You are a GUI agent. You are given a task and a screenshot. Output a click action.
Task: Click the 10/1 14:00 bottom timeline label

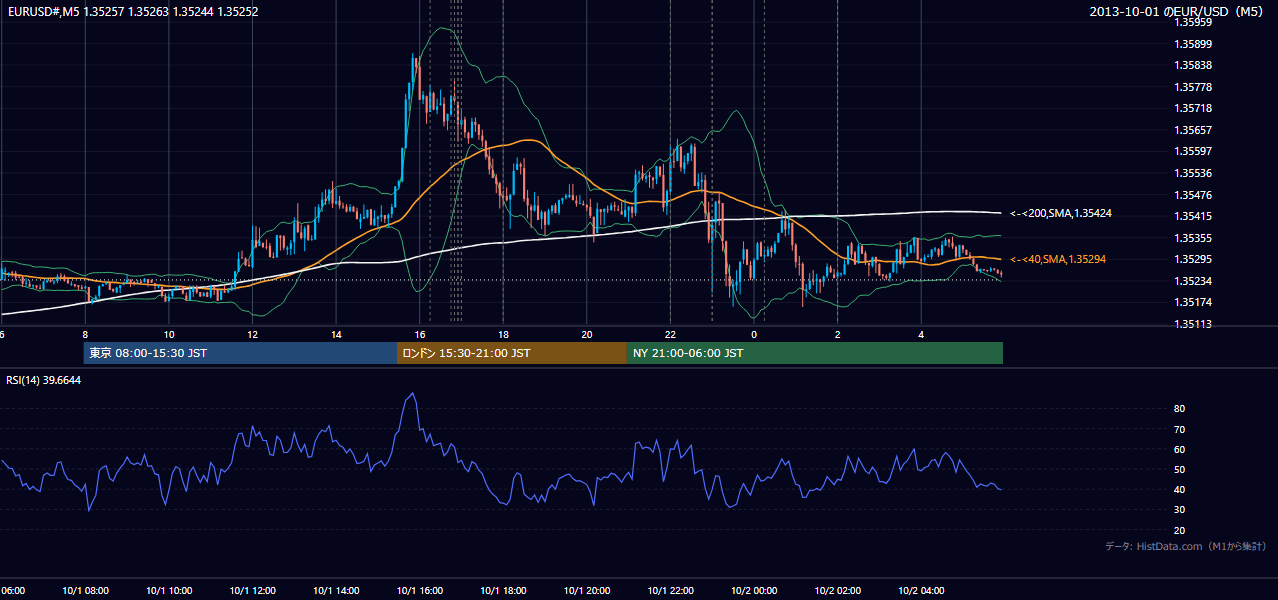click(x=336, y=590)
